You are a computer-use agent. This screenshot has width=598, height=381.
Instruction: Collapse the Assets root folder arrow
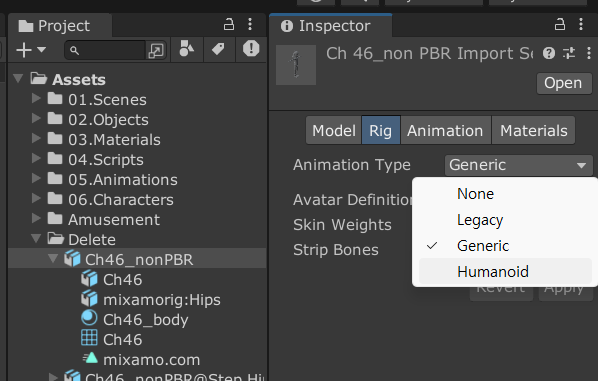[x=18, y=79]
